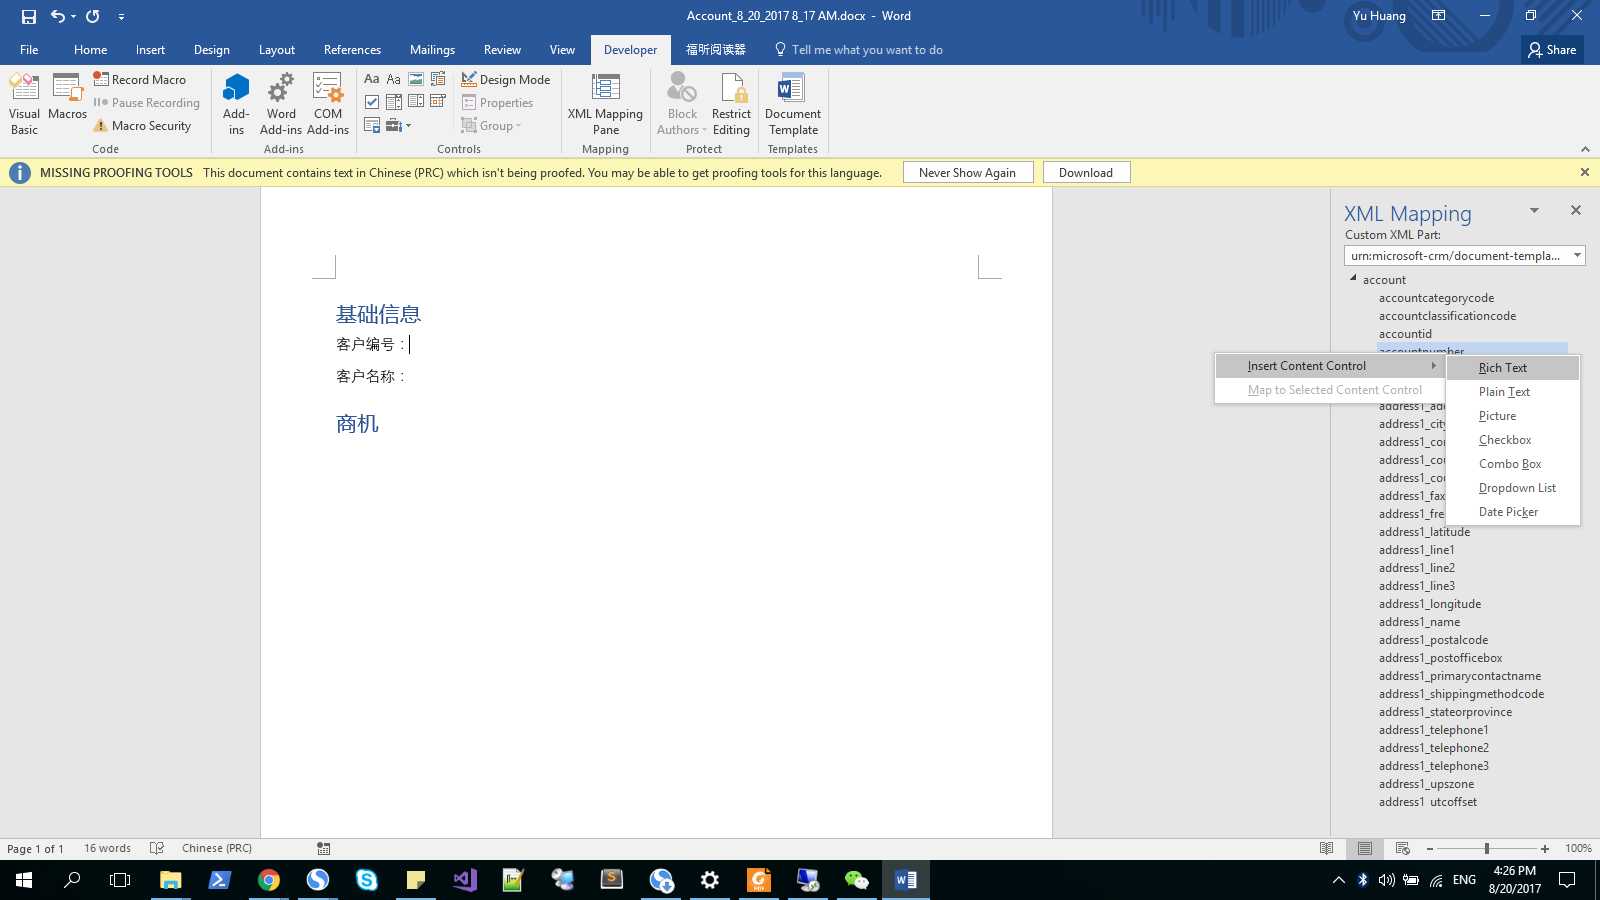Toggle the XML Mapping Pane
The width and height of the screenshot is (1600, 900).
pos(605,104)
